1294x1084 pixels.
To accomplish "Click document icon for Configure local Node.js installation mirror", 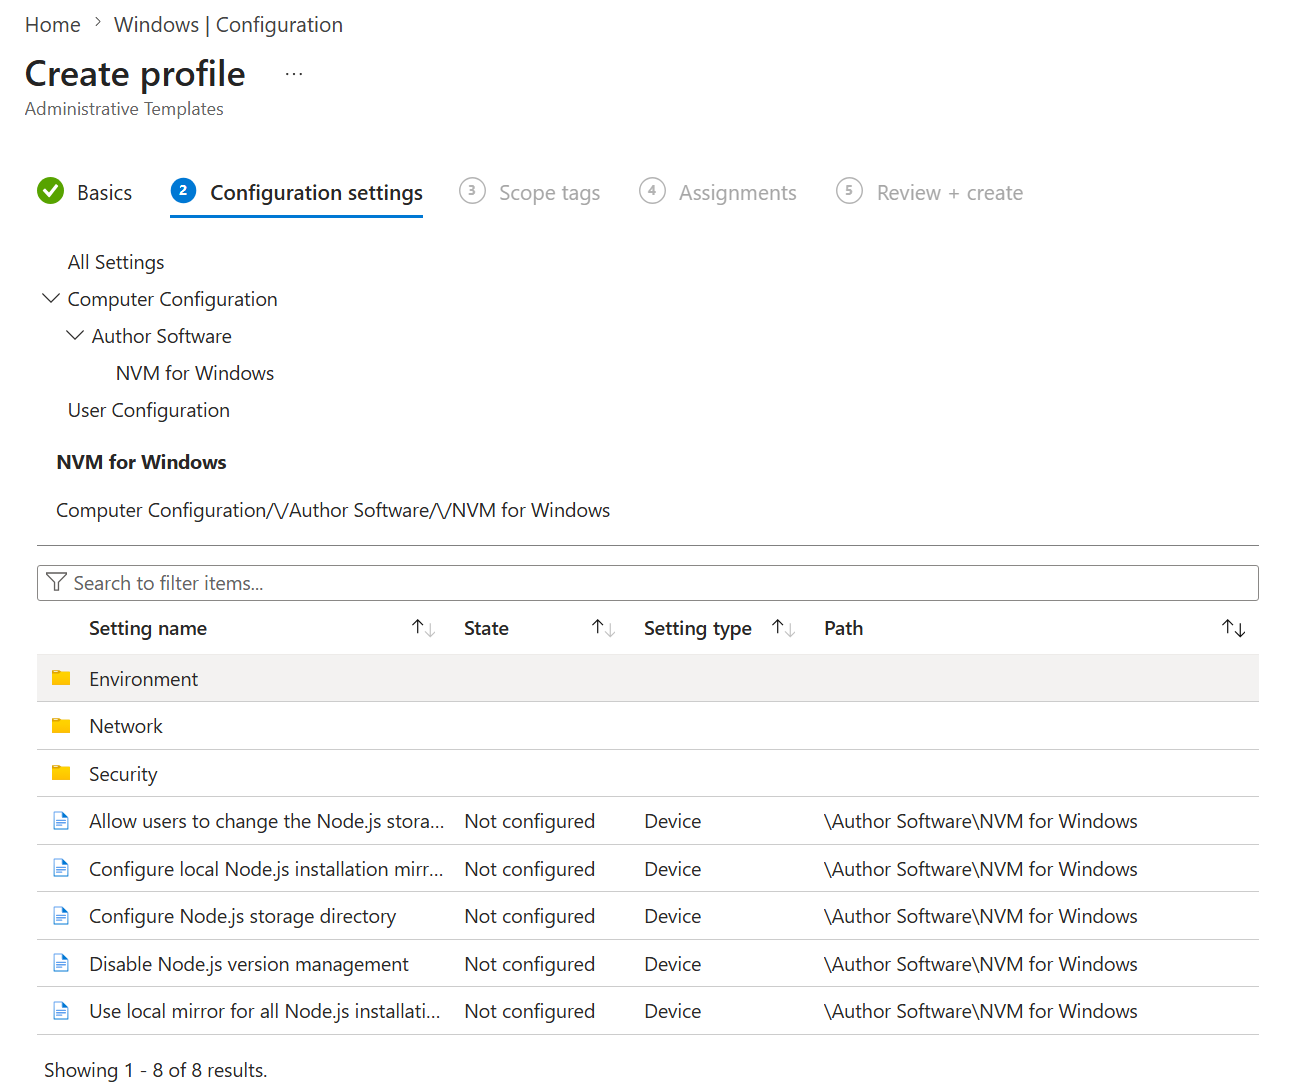I will pyautogui.click(x=61, y=868).
